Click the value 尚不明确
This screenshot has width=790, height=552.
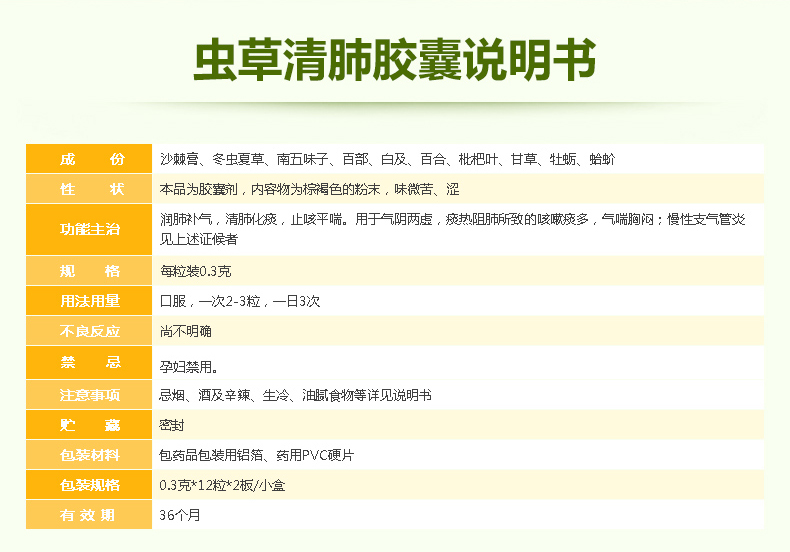185,331
